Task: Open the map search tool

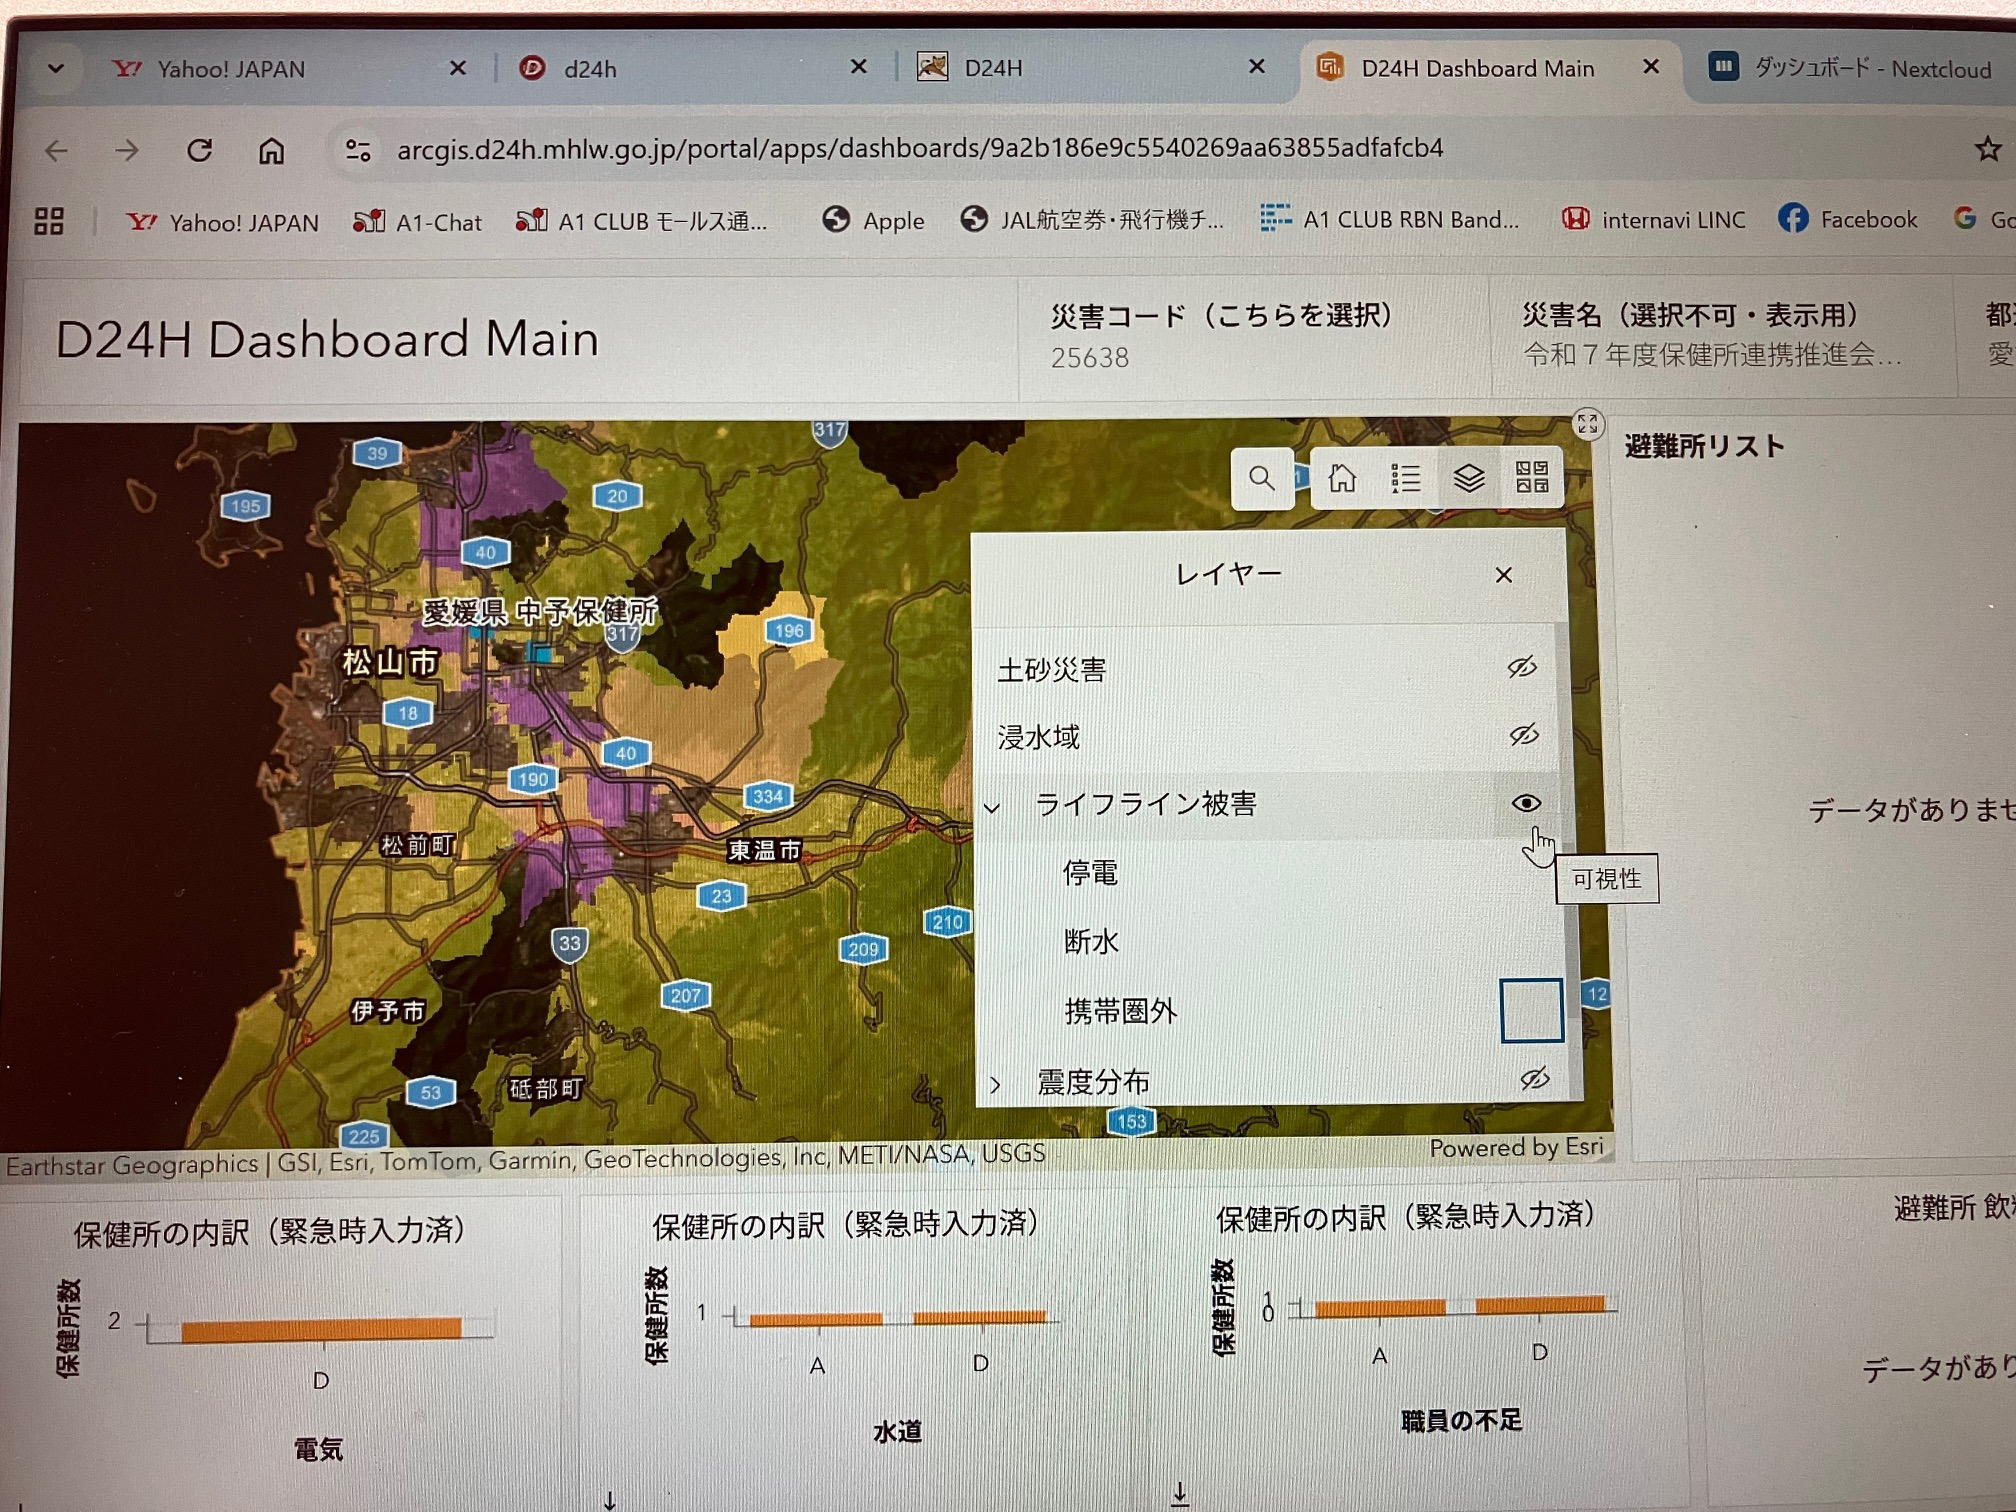Action: [x=1261, y=479]
